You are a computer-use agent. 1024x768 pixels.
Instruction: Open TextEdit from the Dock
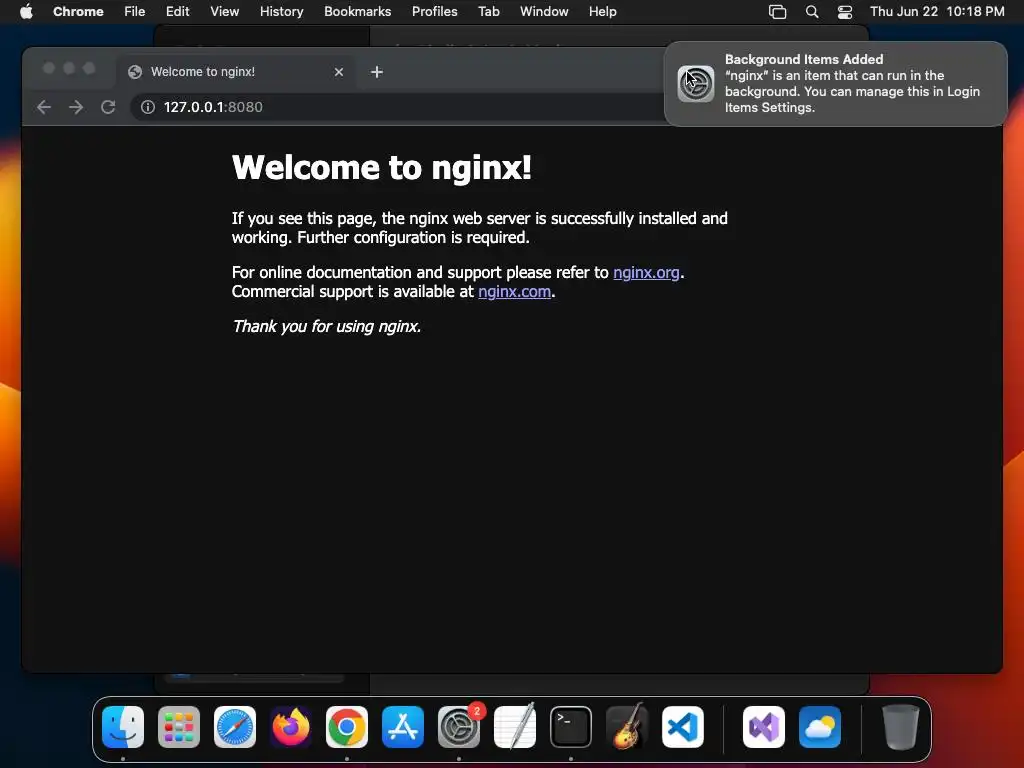(x=515, y=727)
